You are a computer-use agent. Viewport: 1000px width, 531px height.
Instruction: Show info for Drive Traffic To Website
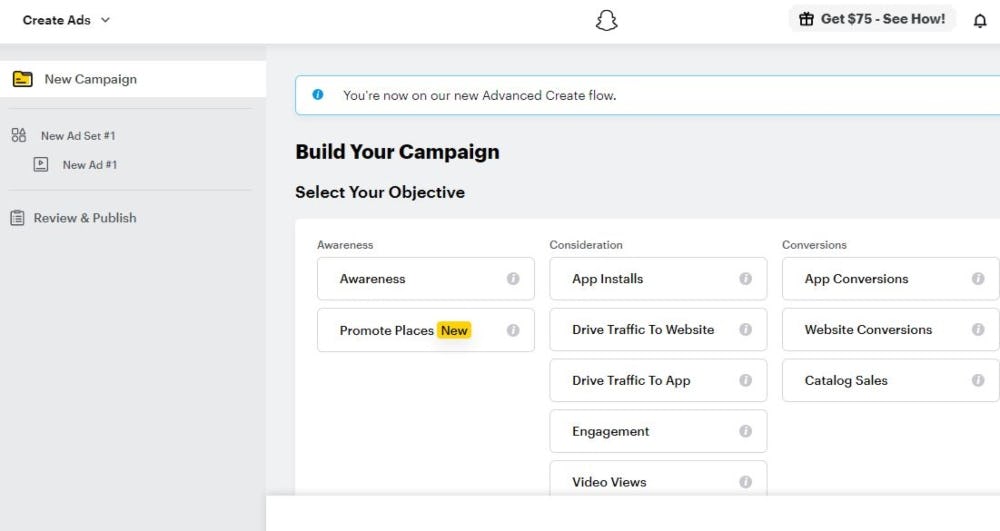pyautogui.click(x=745, y=330)
